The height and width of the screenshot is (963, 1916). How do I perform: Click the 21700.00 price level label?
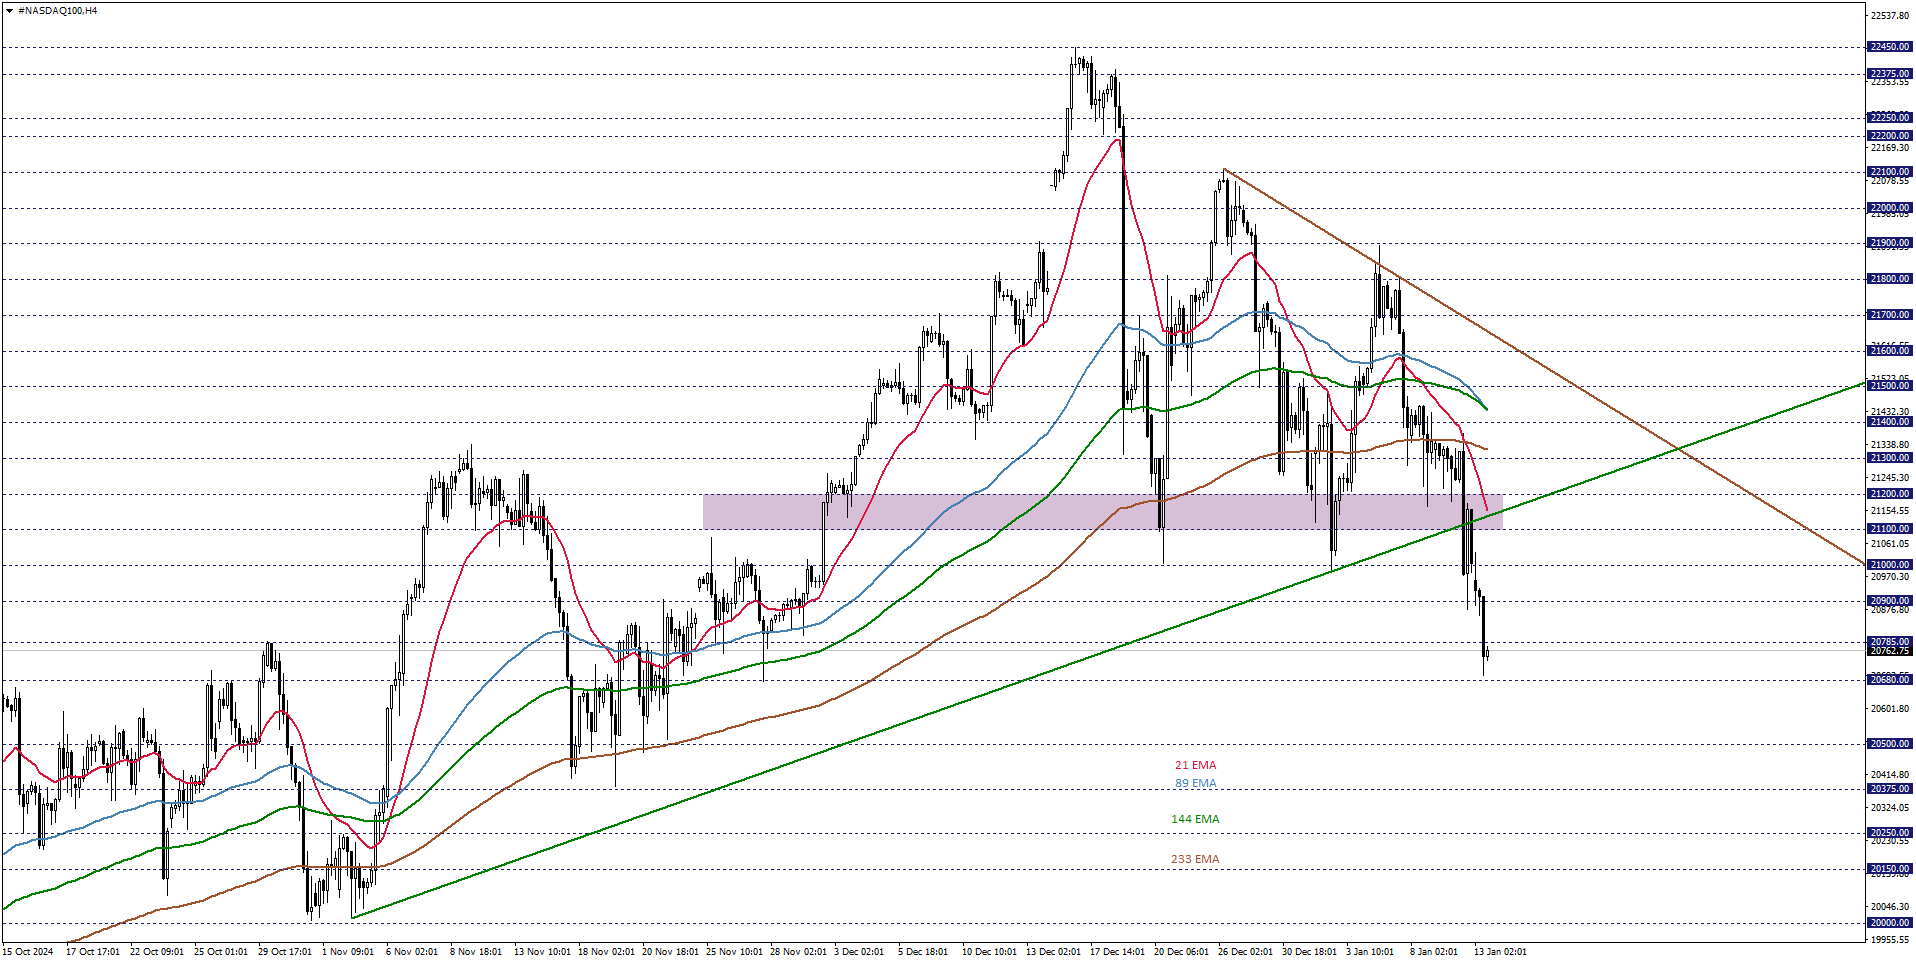1889,315
